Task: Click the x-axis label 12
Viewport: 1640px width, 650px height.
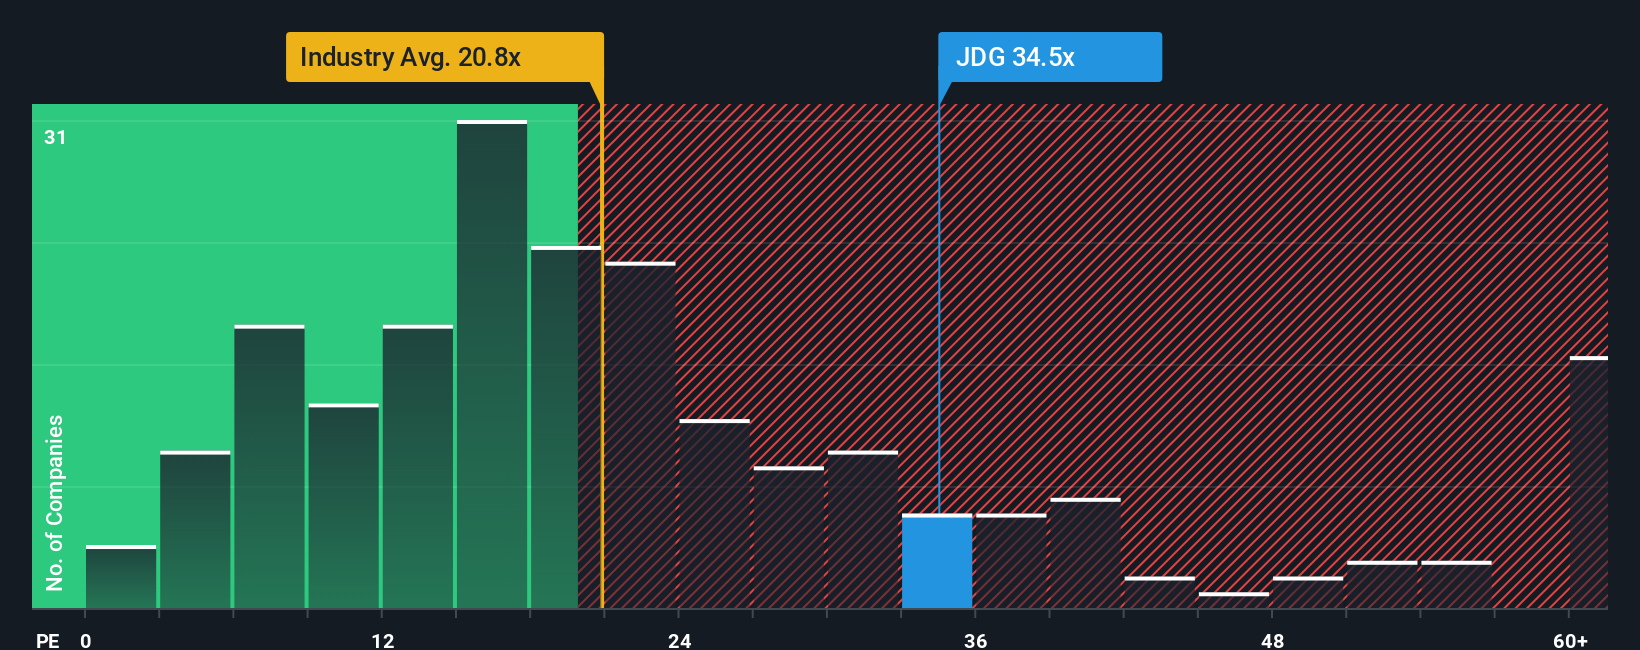Action: [383, 640]
